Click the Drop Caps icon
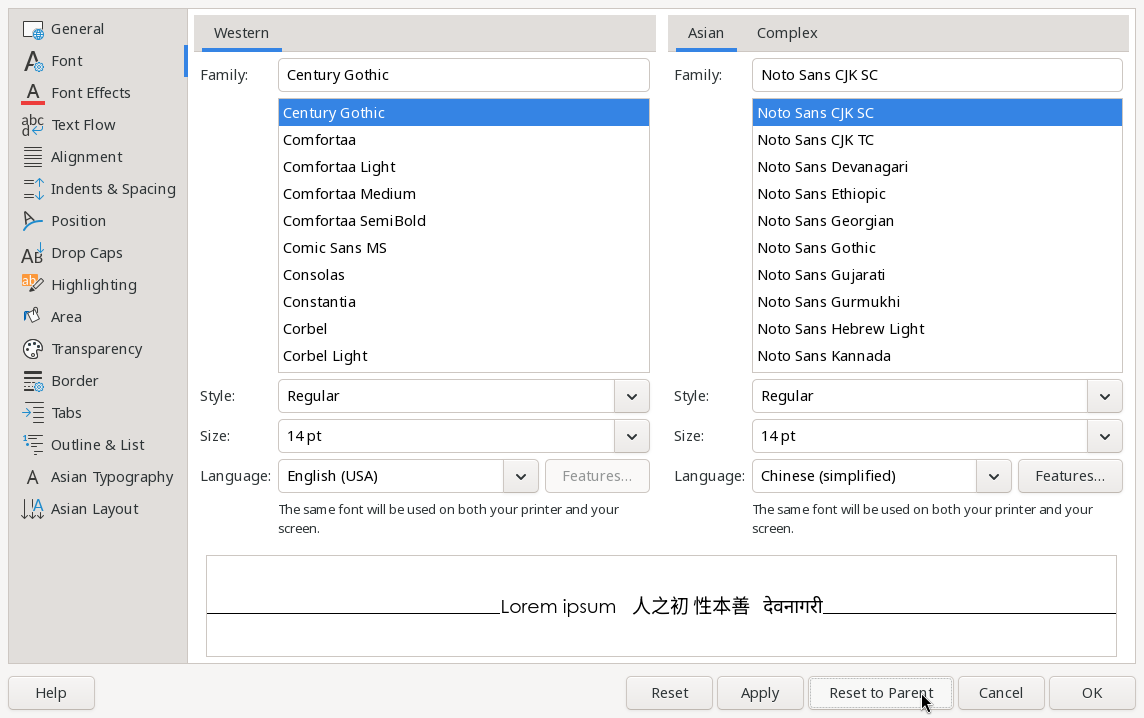 (33, 253)
